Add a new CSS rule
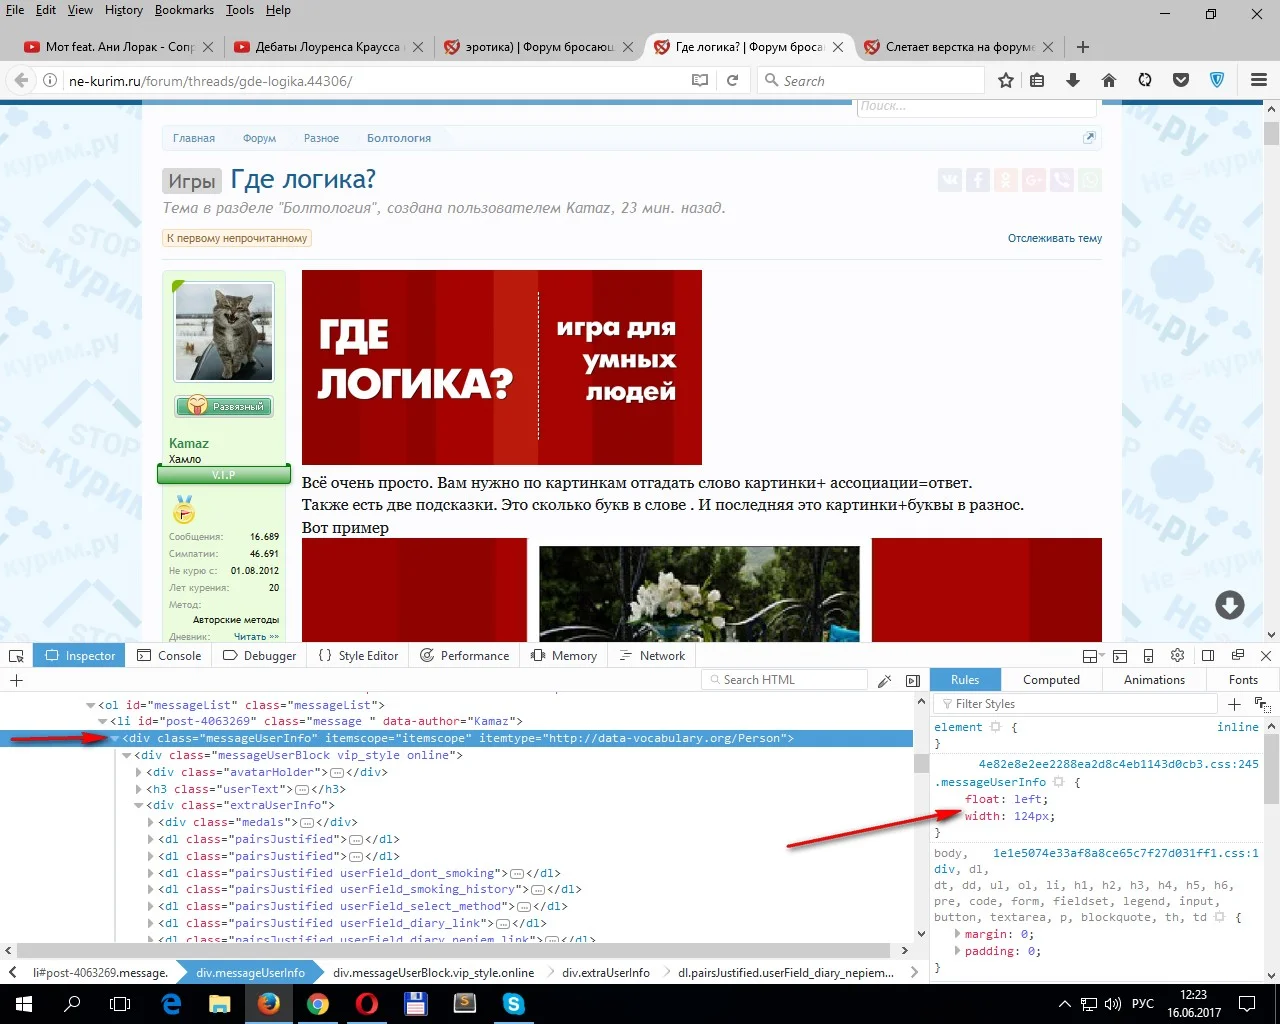Screen dimensions: 1280x1024 coord(1234,704)
